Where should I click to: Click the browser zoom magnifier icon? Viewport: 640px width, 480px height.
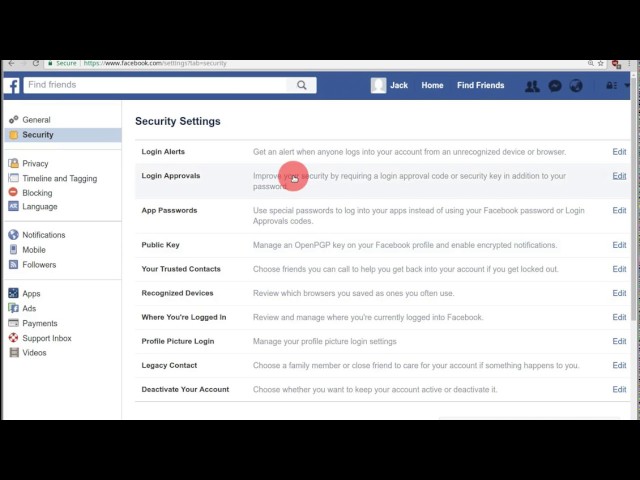coord(591,63)
